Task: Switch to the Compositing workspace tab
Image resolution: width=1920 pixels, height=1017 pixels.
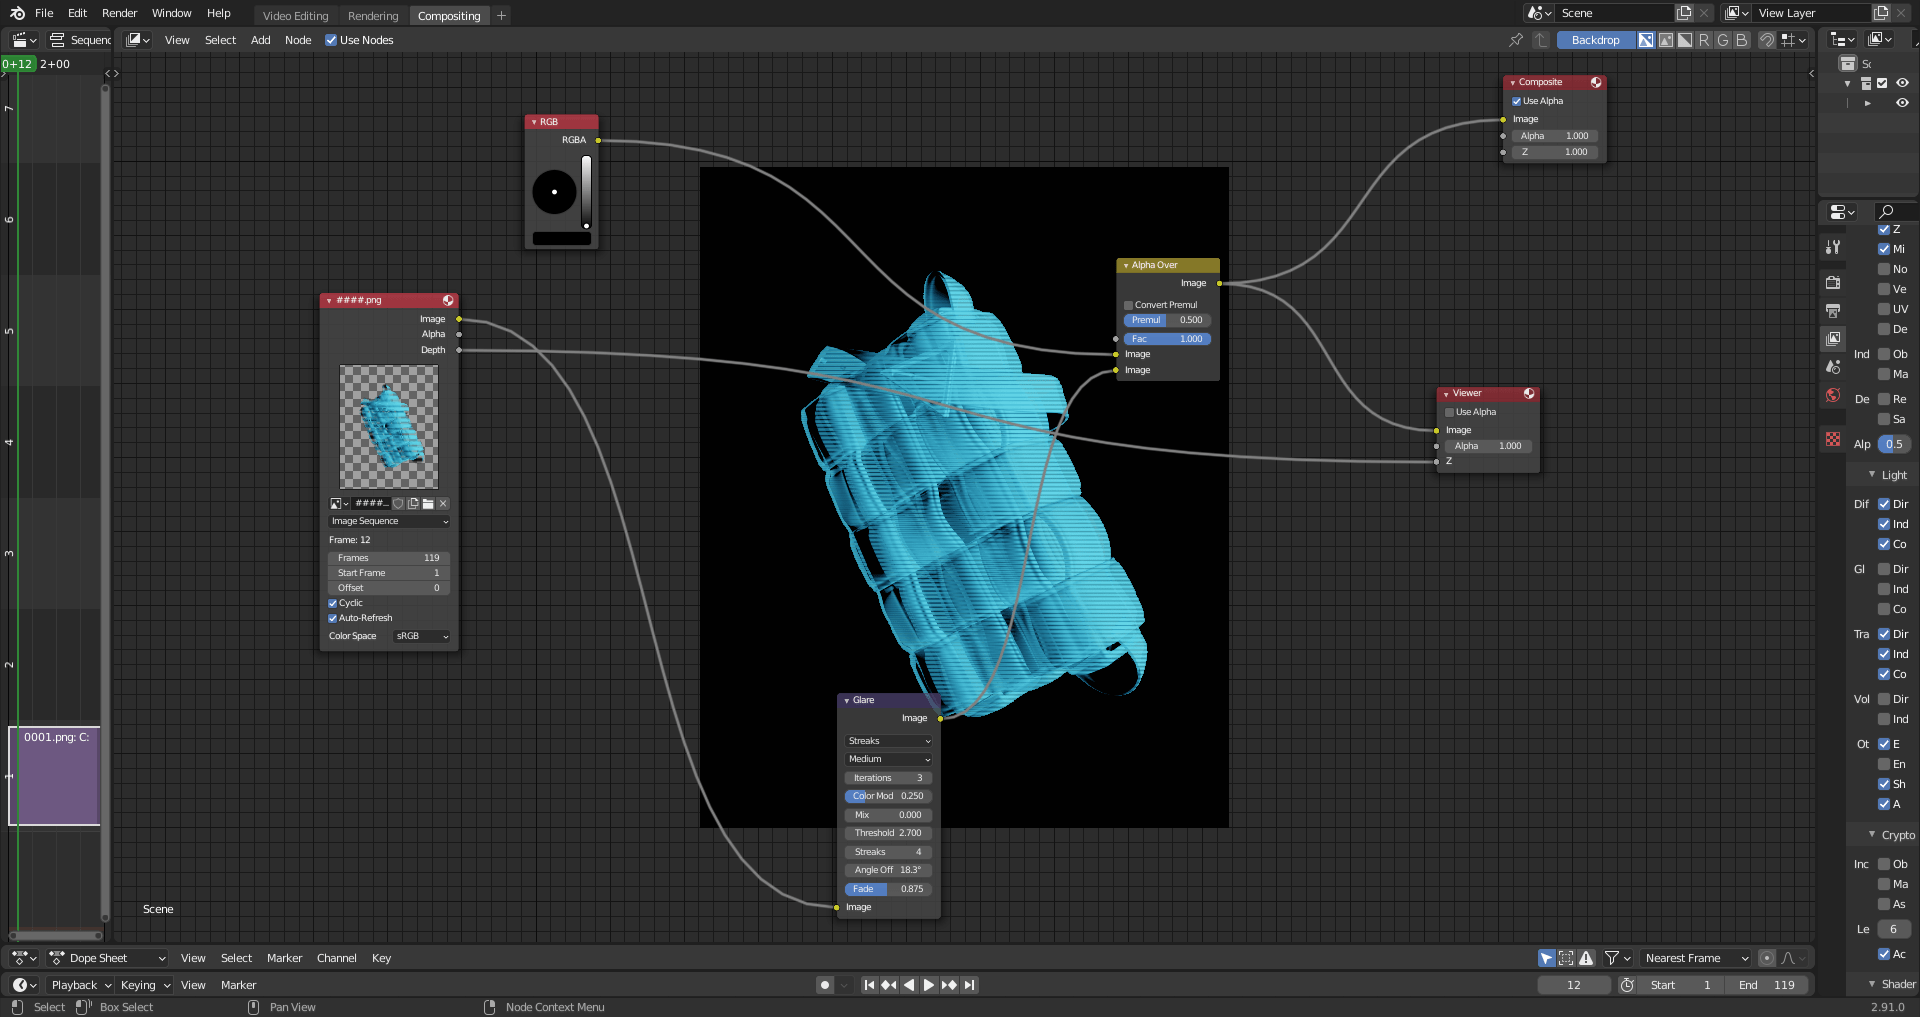Action: click(449, 15)
